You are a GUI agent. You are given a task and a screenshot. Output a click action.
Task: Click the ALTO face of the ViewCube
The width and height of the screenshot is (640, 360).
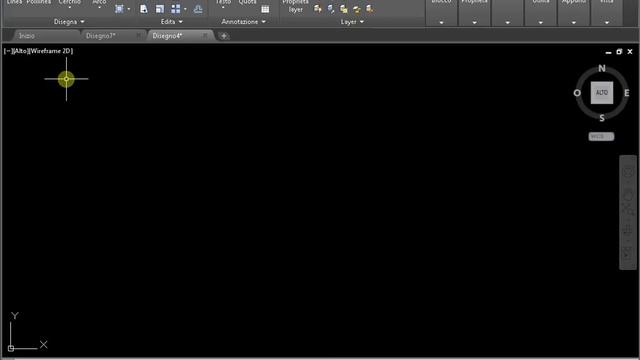[x=602, y=93]
